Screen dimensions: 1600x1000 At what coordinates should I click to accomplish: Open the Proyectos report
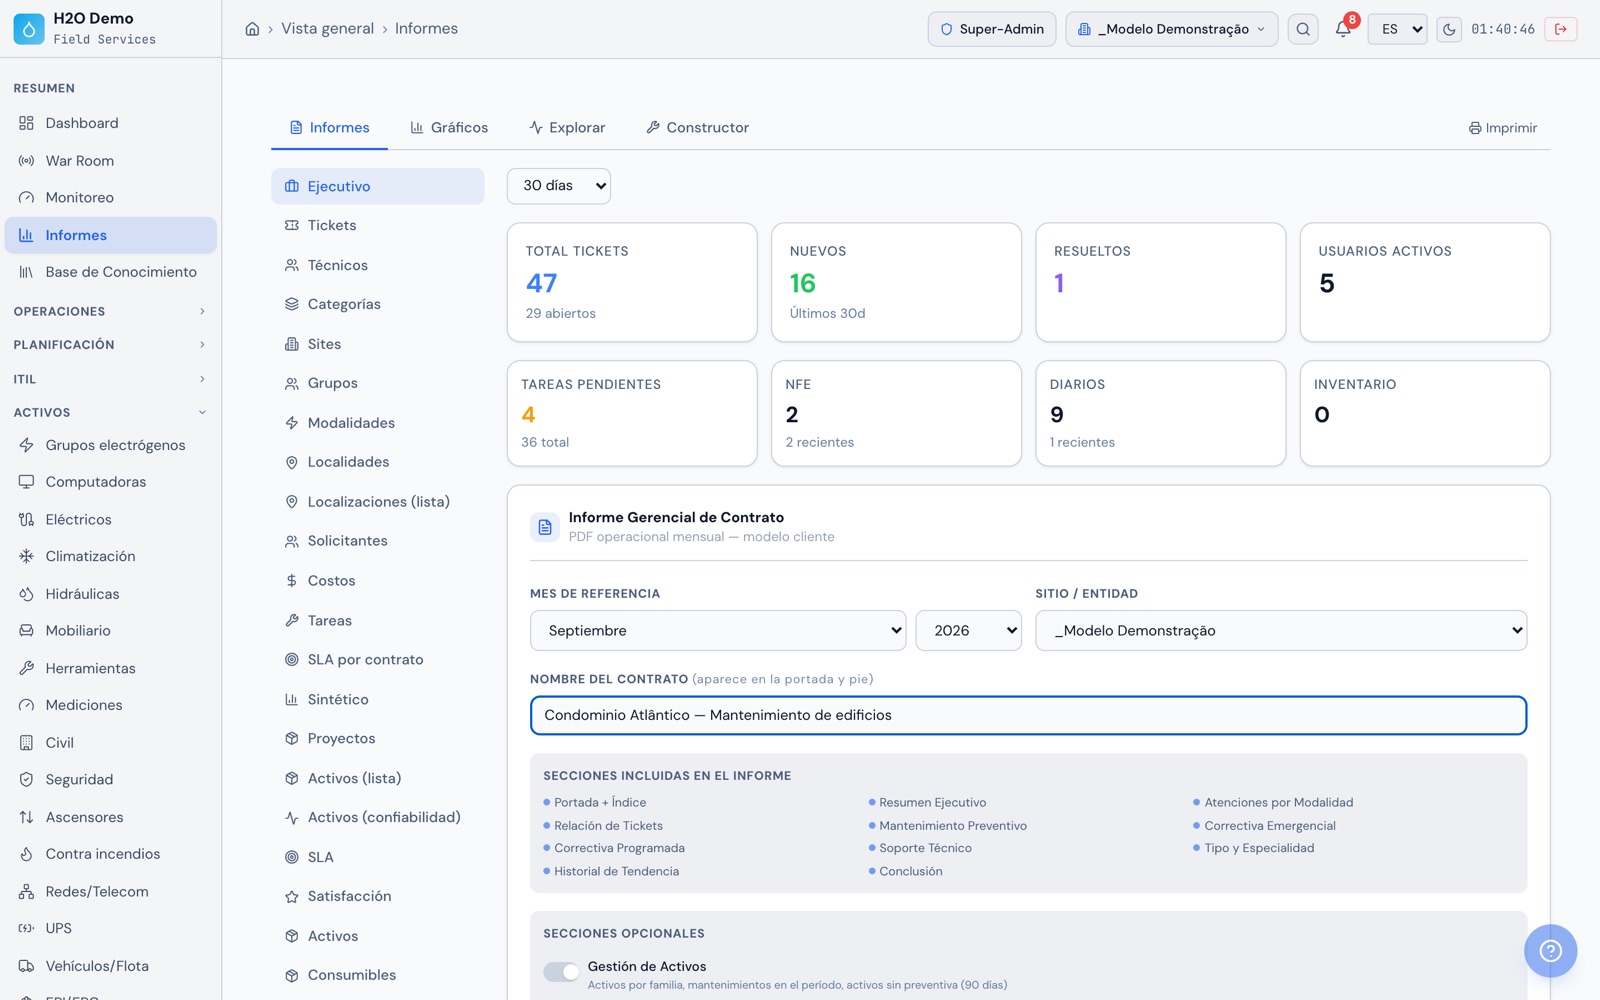[378, 739]
